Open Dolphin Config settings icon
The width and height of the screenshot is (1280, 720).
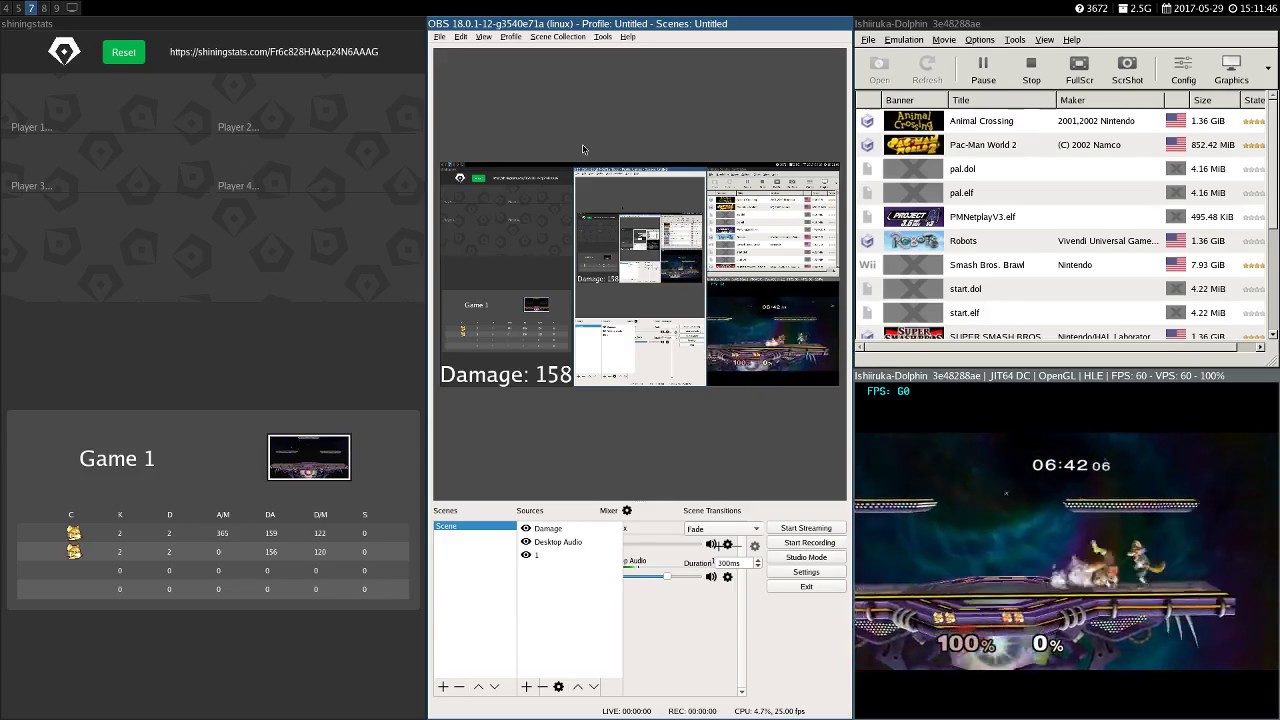click(1183, 70)
